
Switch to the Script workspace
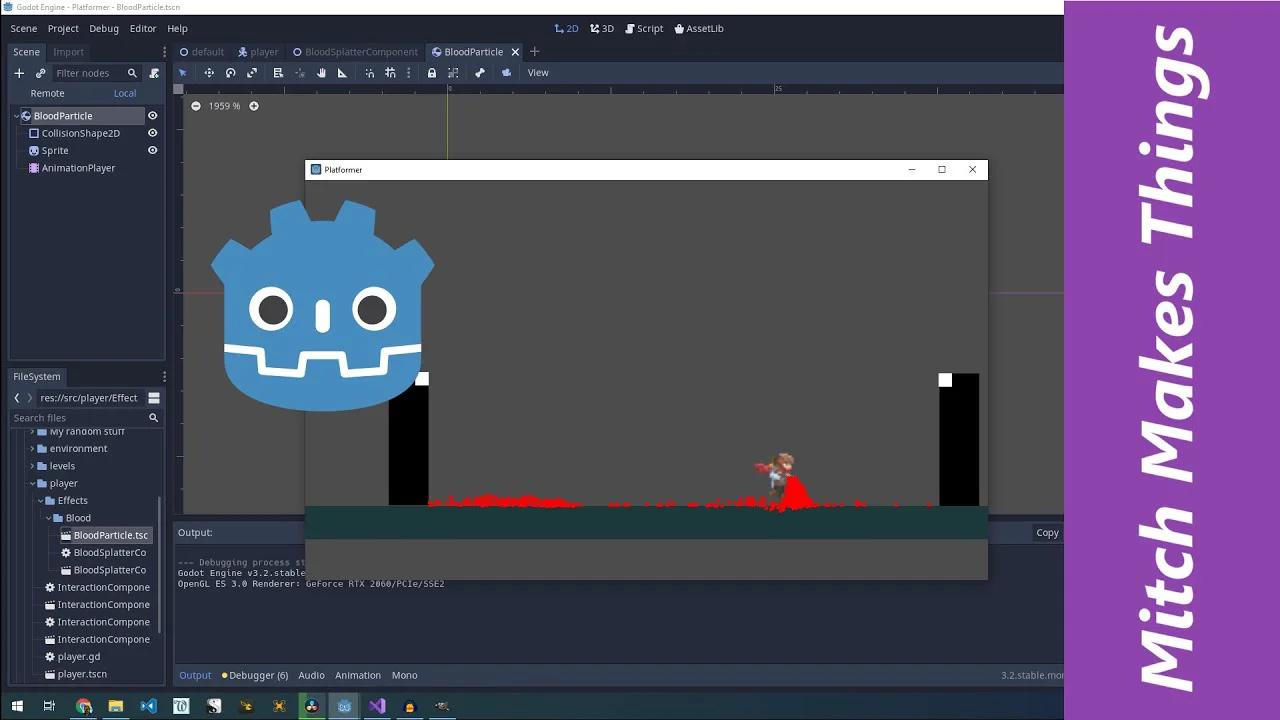click(644, 28)
